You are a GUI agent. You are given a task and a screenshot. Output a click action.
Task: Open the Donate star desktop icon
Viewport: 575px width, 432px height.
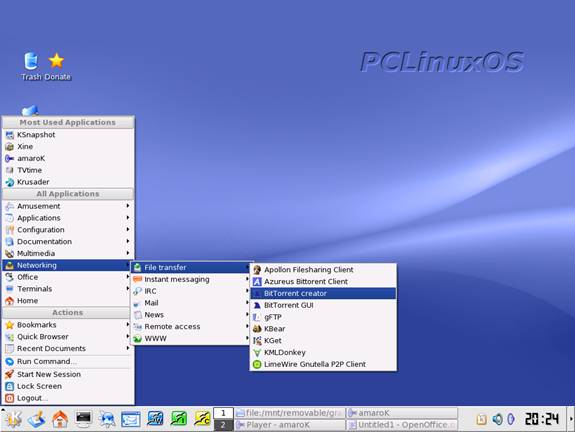[57, 66]
